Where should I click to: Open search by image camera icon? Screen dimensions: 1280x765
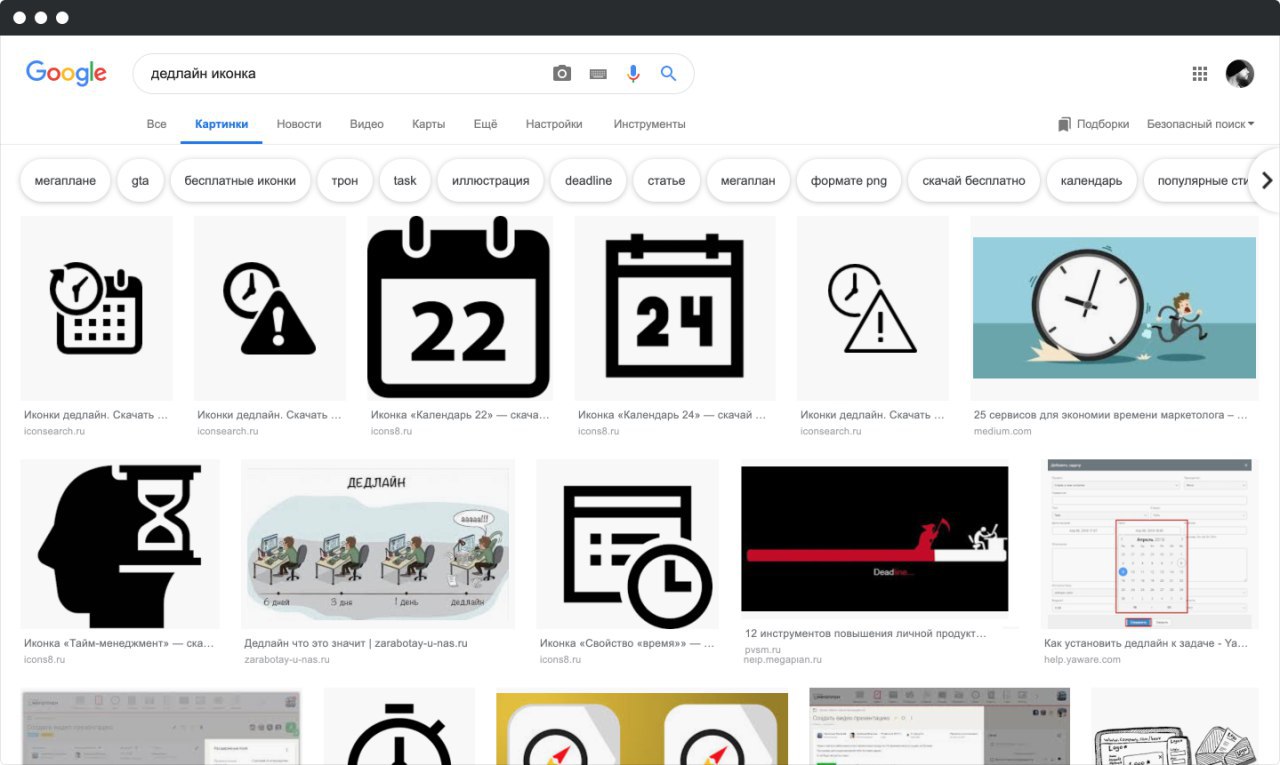tap(562, 73)
